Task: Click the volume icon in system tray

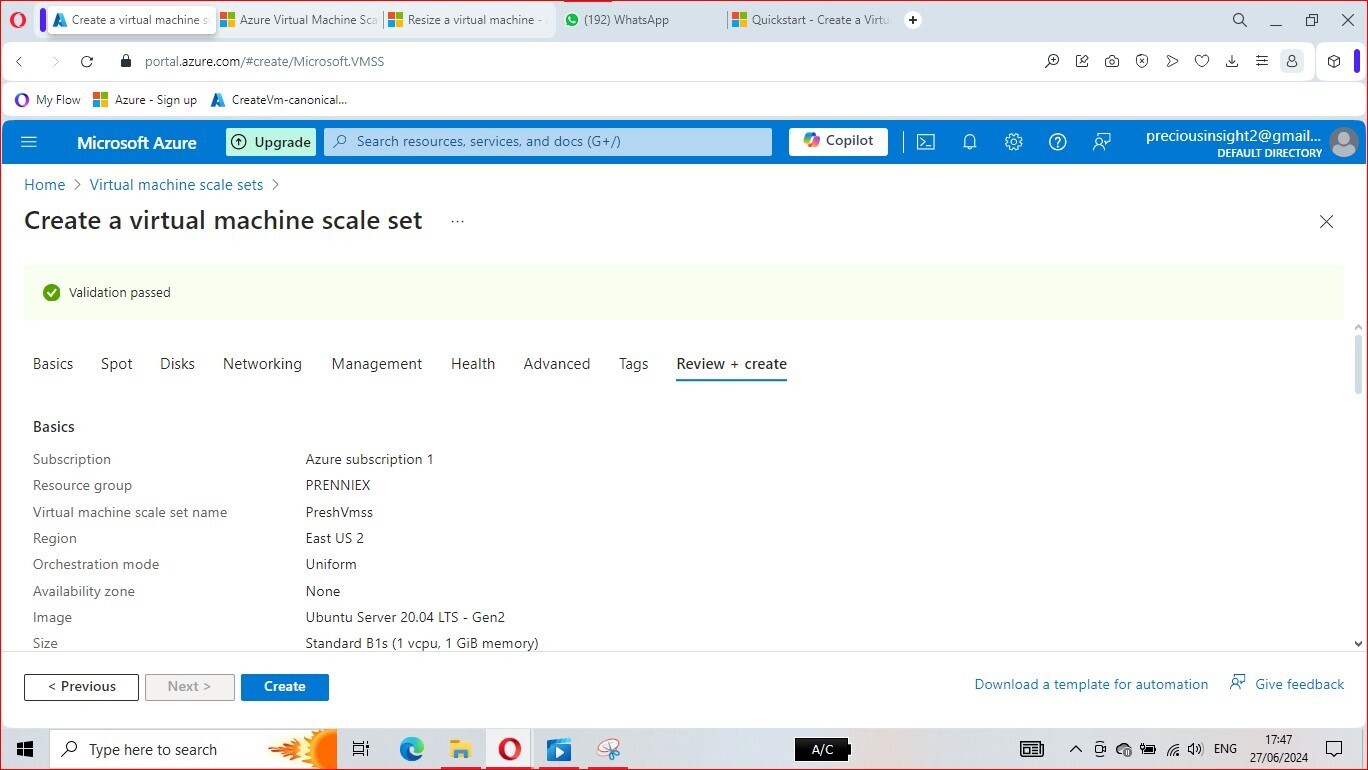Action: (1195, 749)
